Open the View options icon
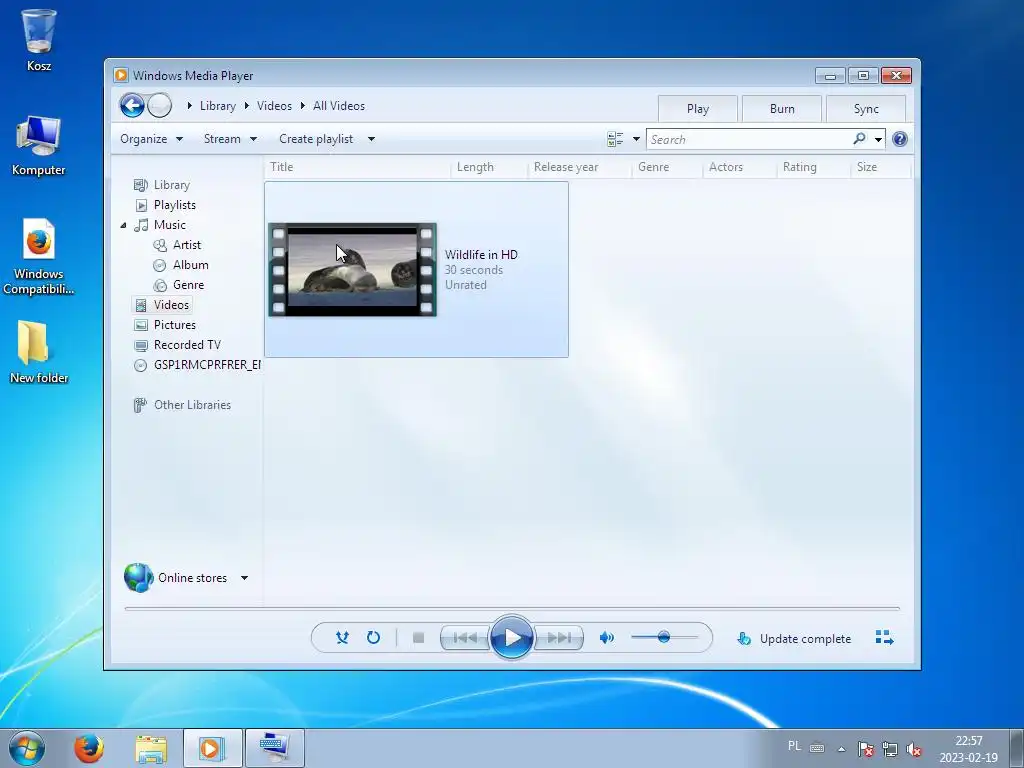The height and width of the screenshot is (768, 1024). tap(615, 139)
